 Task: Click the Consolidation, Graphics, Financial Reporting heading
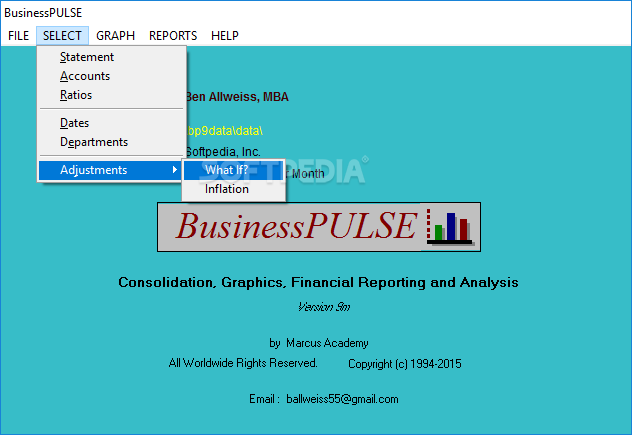click(x=318, y=283)
